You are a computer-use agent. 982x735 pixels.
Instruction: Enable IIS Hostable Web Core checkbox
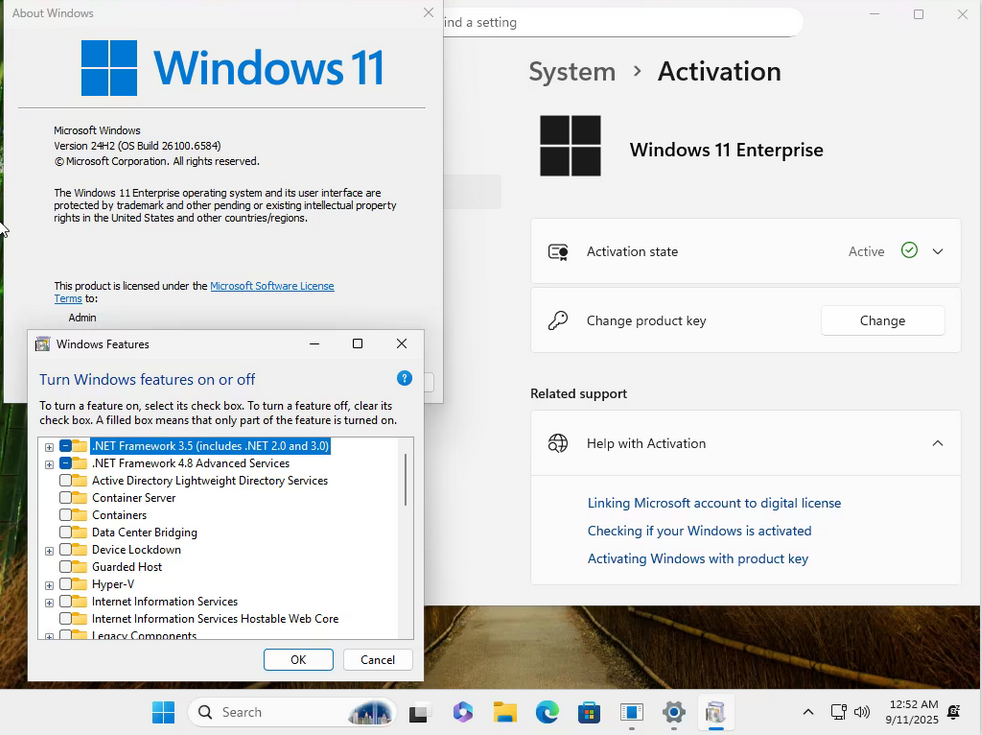[x=65, y=619]
